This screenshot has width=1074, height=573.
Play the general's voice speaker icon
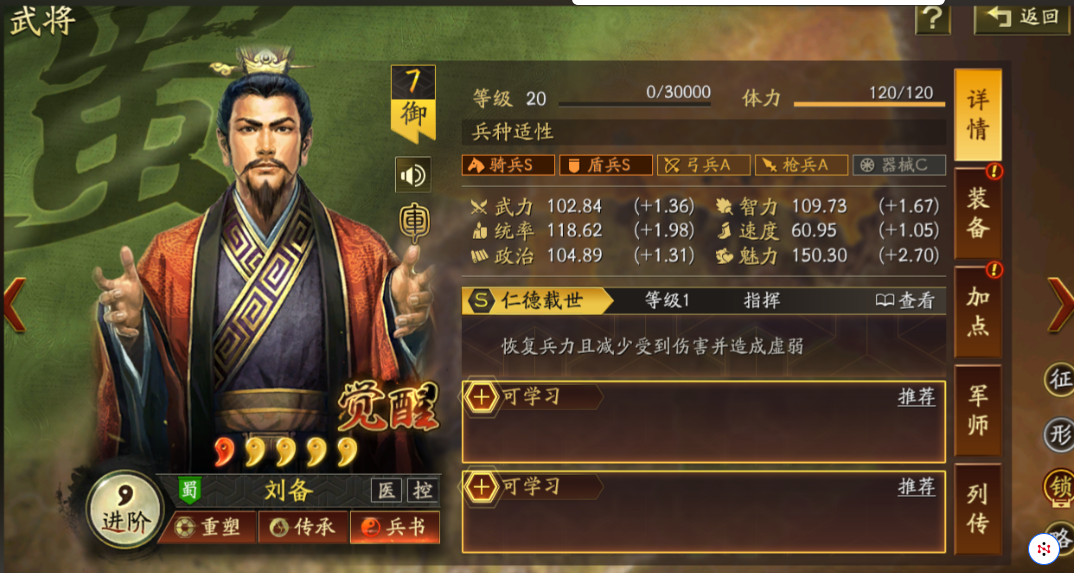[413, 175]
